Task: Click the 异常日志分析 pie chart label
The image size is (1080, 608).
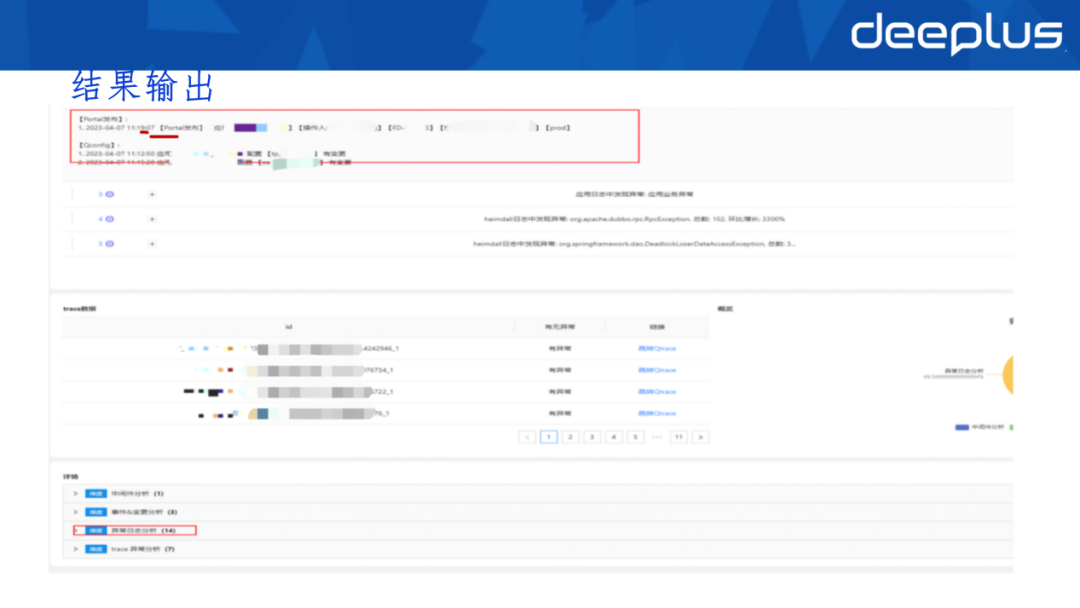Action: 964,370
